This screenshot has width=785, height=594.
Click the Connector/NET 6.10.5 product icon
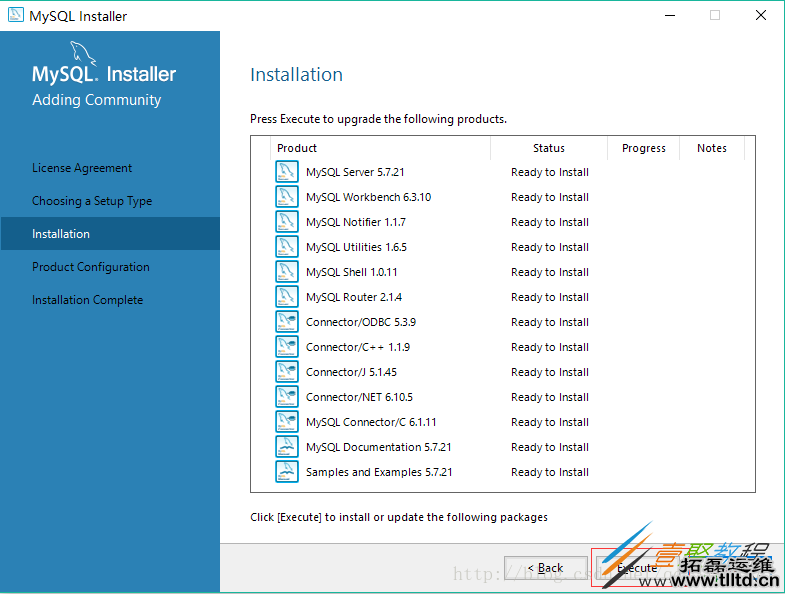click(x=287, y=397)
